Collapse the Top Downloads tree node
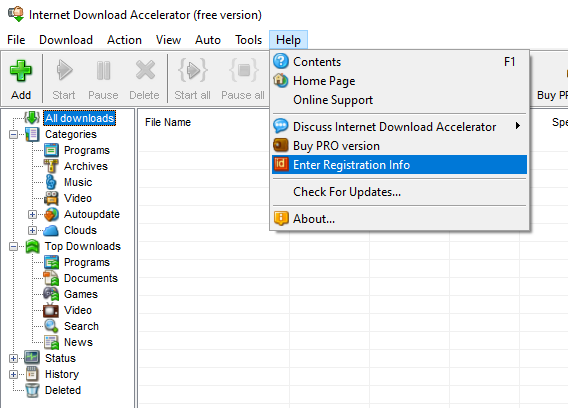This screenshot has width=568, height=408. pyautogui.click(x=13, y=247)
